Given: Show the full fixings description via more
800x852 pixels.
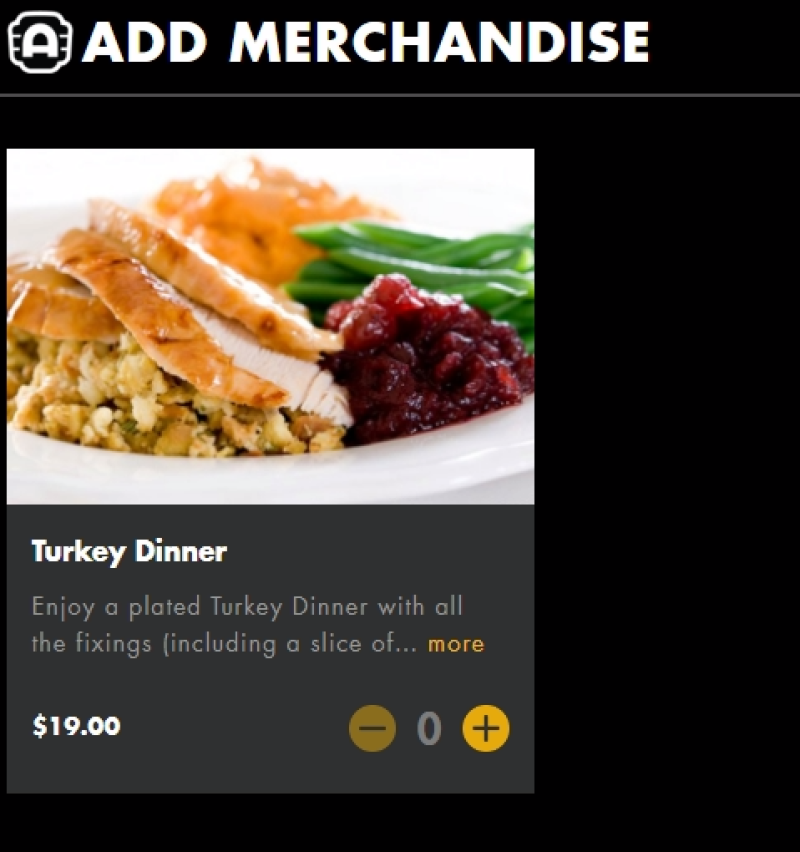Looking at the screenshot, I should click(x=456, y=644).
